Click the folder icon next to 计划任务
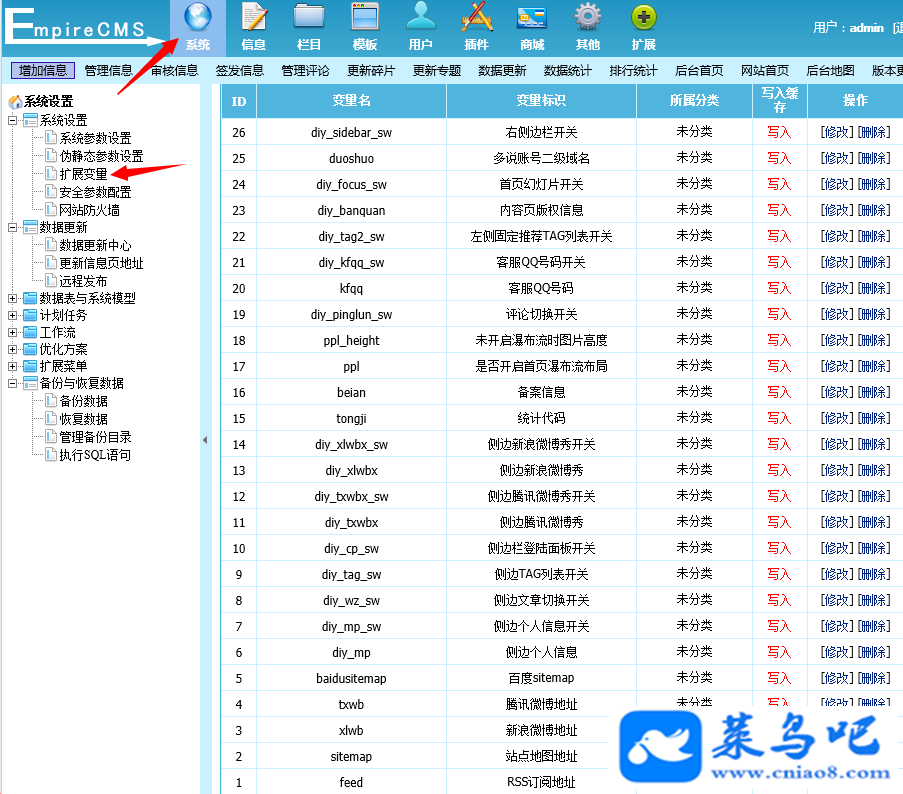Screen dimensions: 903x794 pyautogui.click(x=30, y=315)
